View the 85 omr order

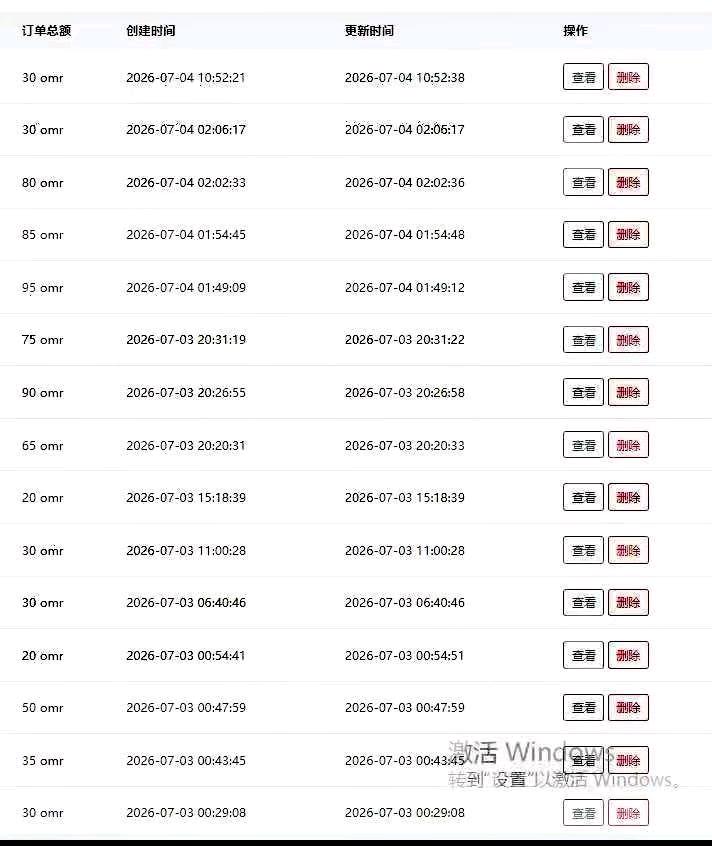point(583,235)
